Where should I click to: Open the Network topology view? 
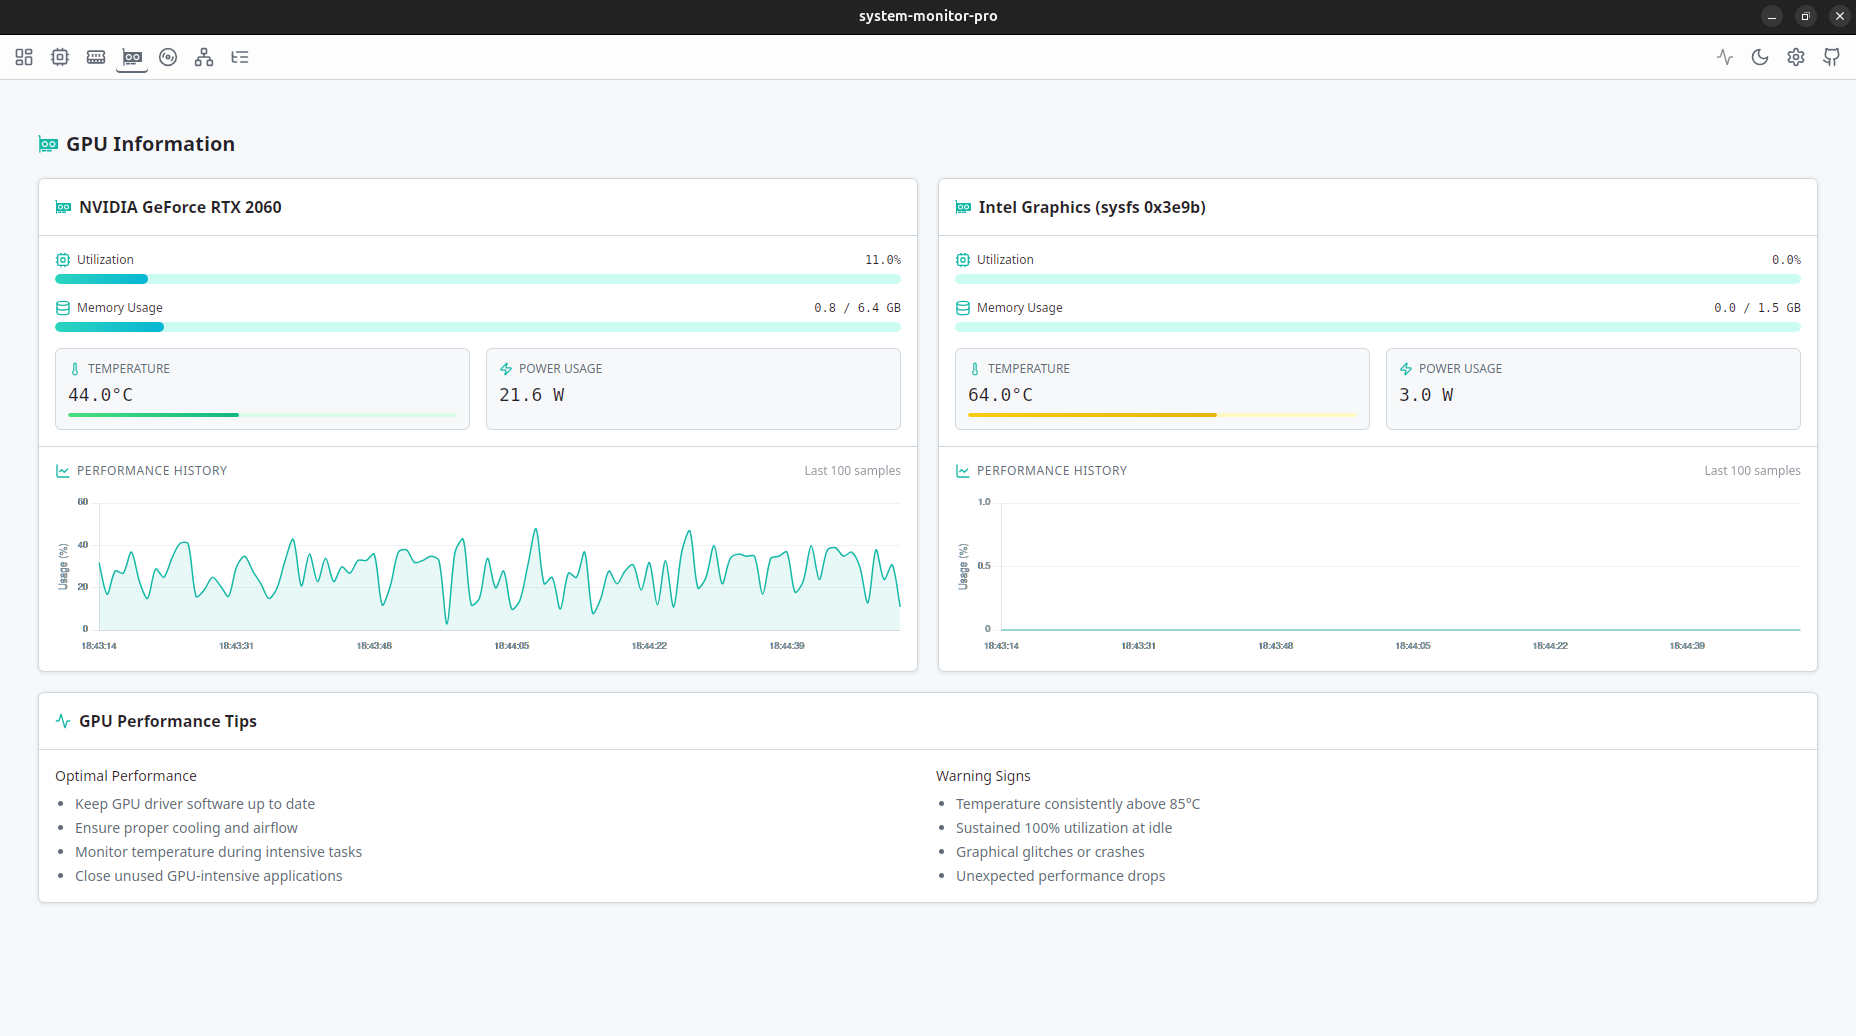tap(203, 57)
